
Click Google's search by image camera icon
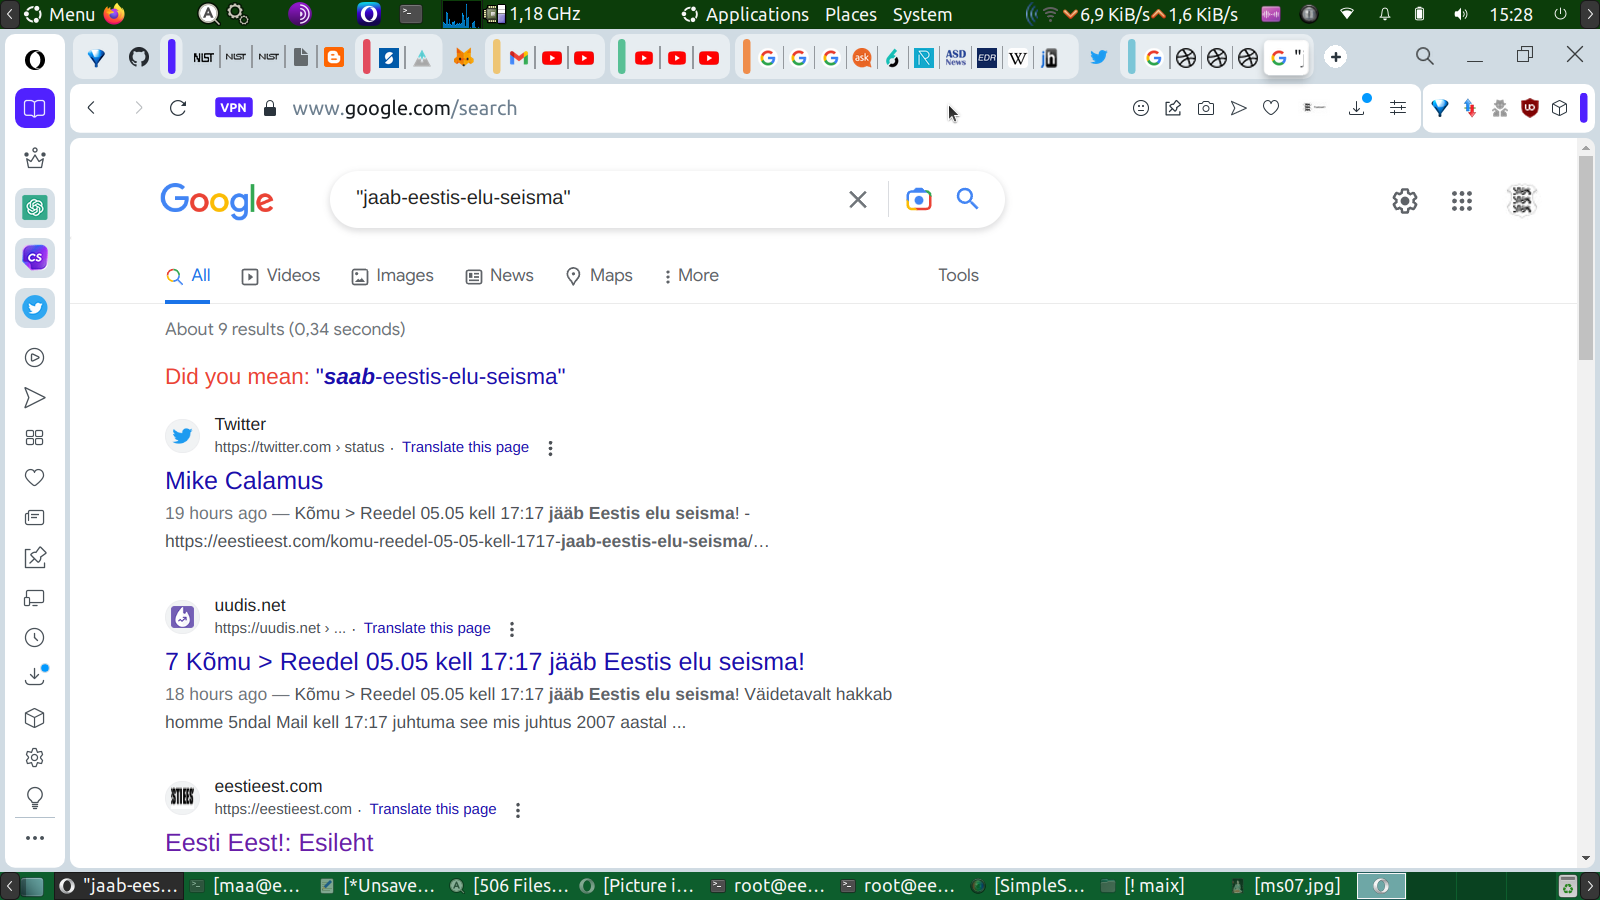point(918,199)
